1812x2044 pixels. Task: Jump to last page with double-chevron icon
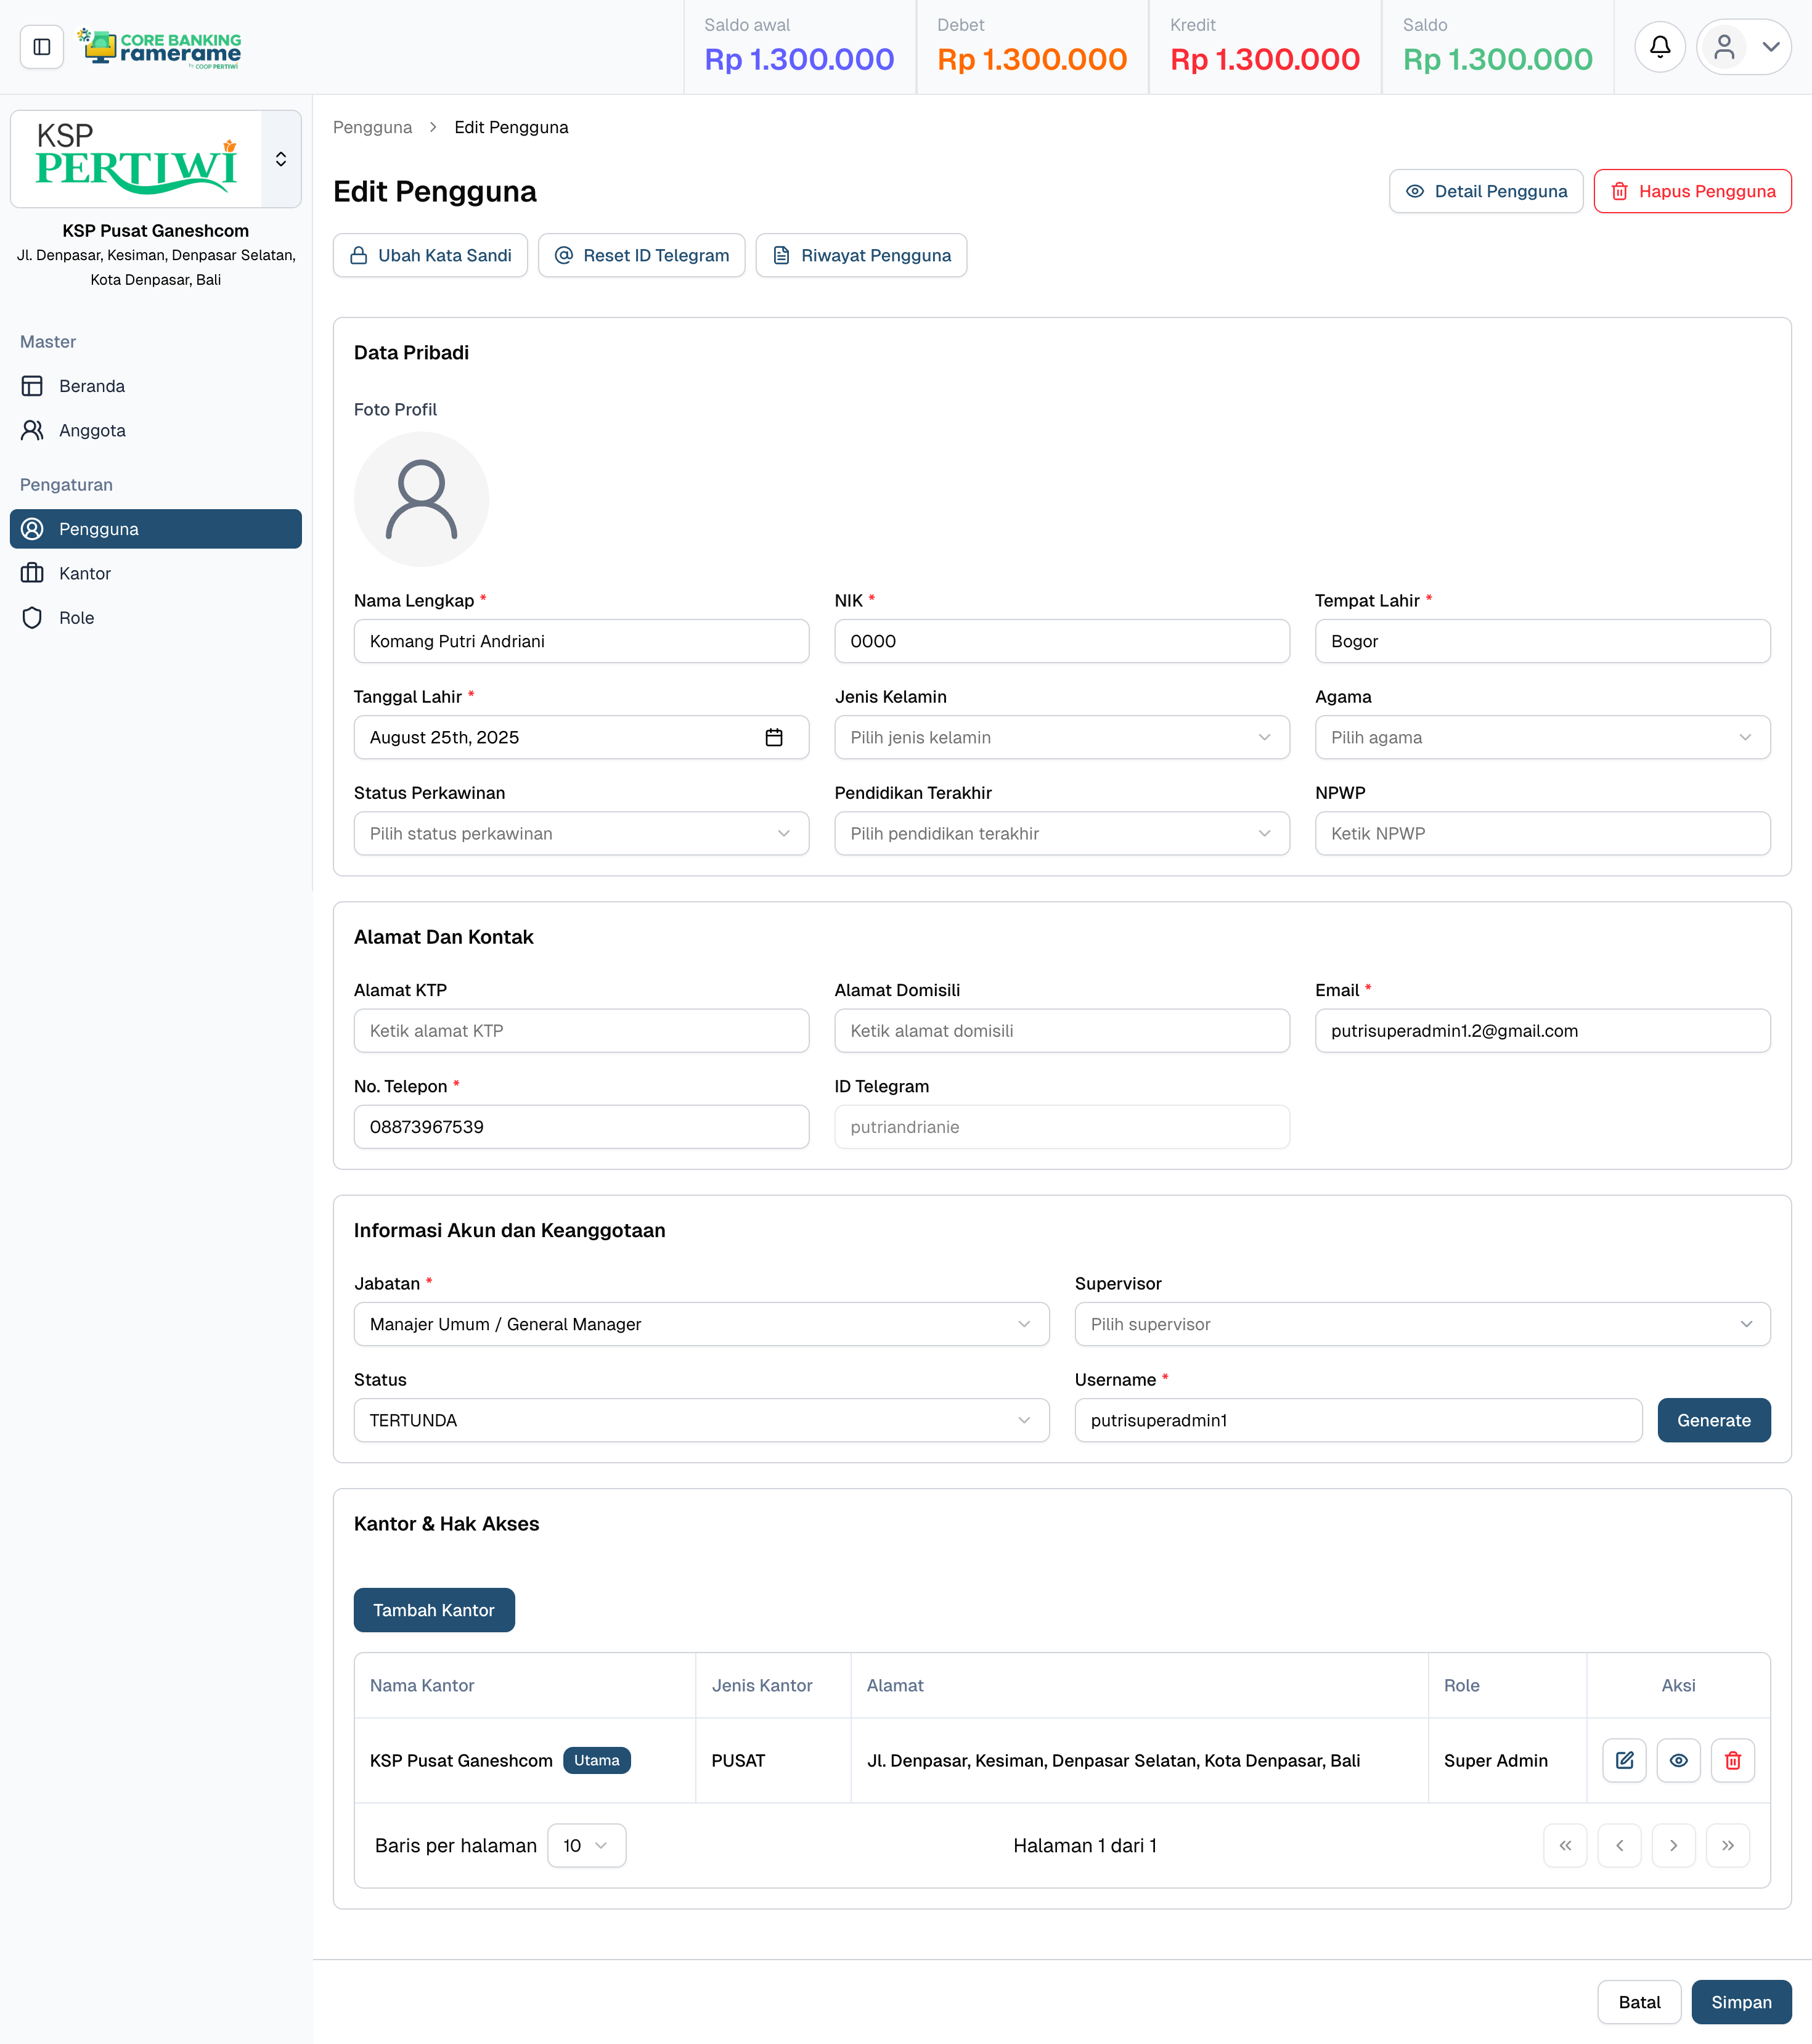pyautogui.click(x=1727, y=1845)
